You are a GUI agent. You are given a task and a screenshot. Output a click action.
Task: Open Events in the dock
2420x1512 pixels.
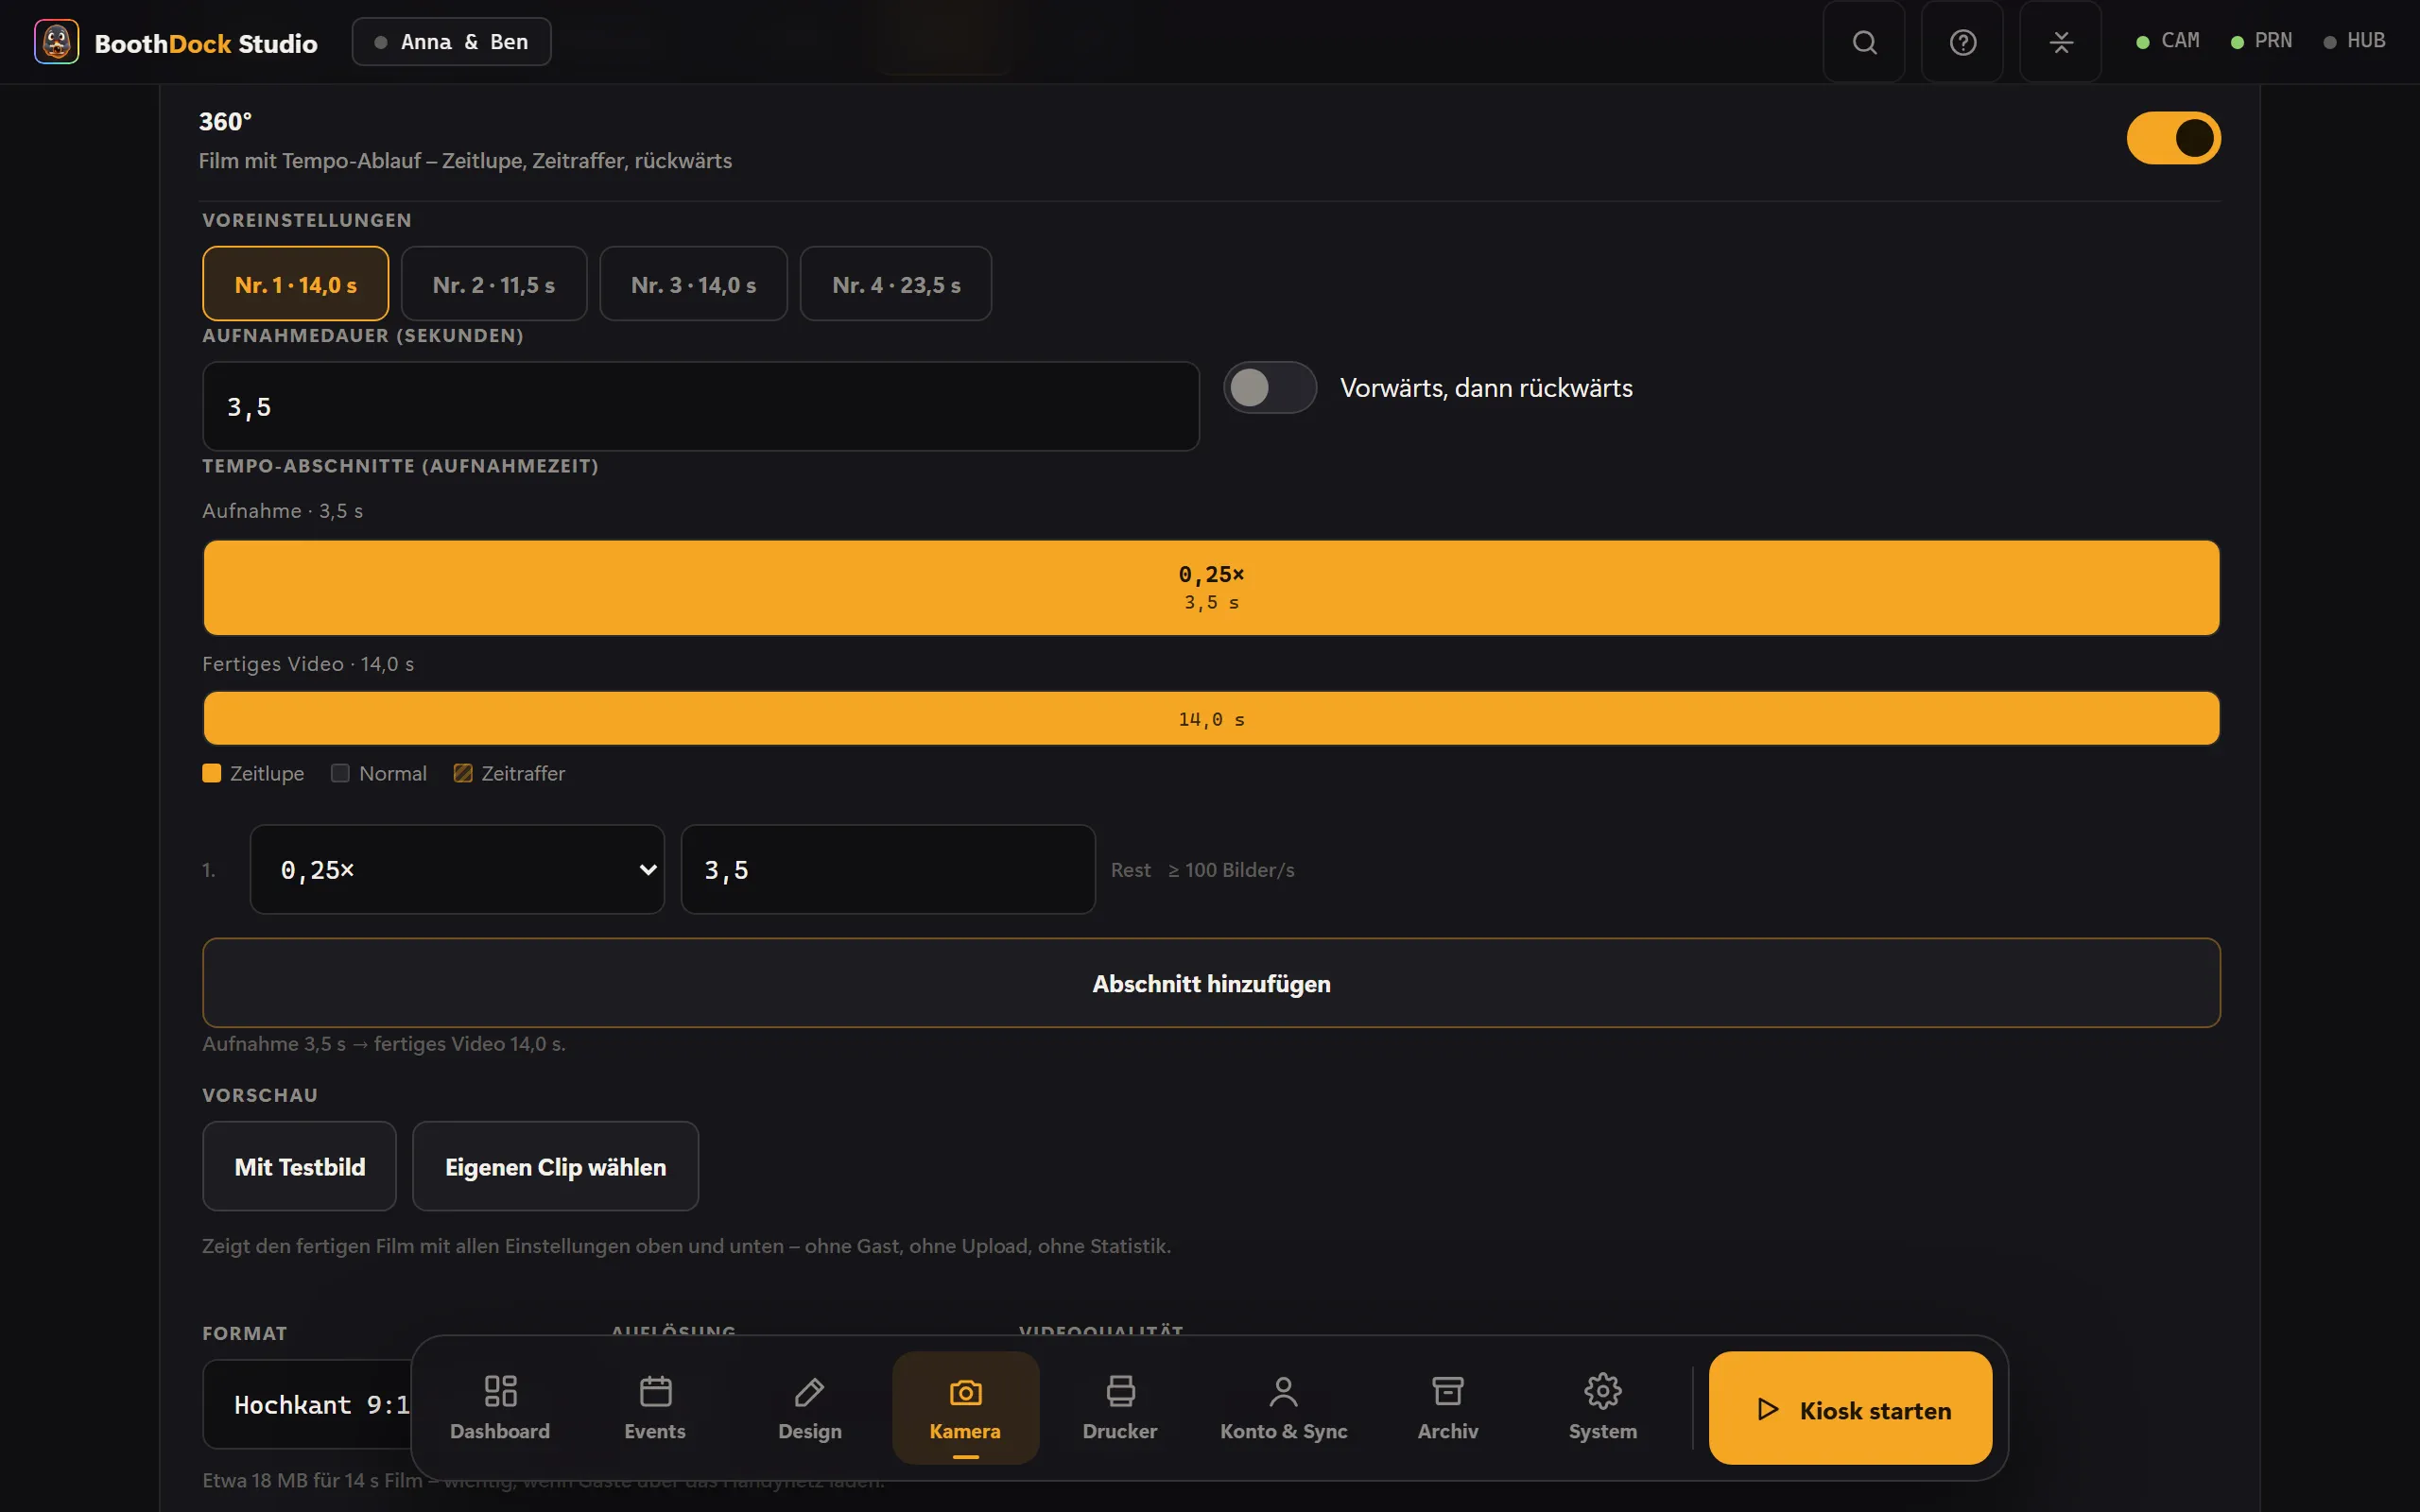pyautogui.click(x=655, y=1408)
